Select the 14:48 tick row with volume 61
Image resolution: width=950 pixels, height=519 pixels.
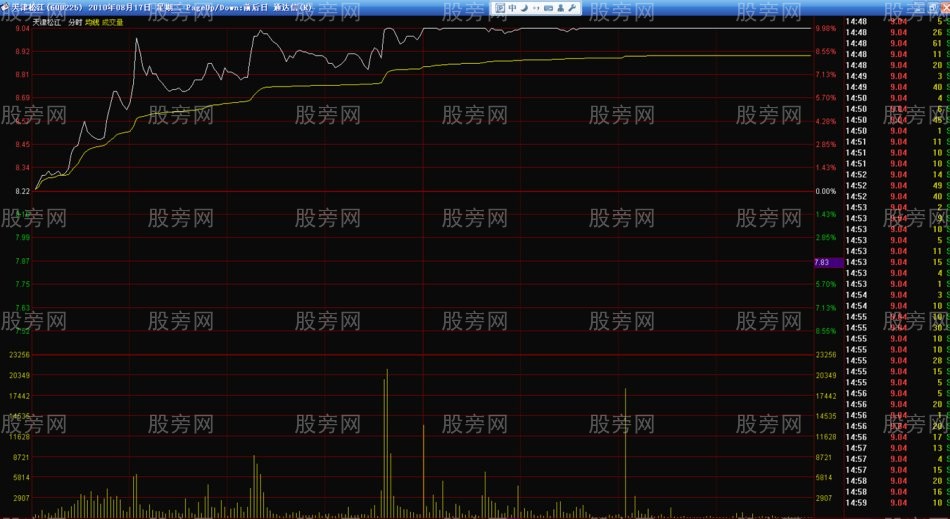coord(897,44)
